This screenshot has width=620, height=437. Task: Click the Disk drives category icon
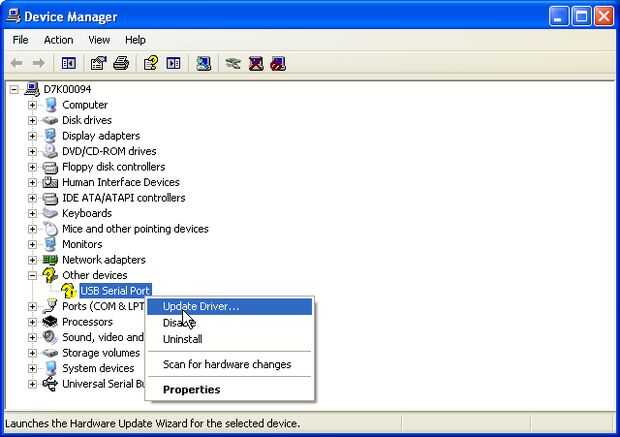50,120
